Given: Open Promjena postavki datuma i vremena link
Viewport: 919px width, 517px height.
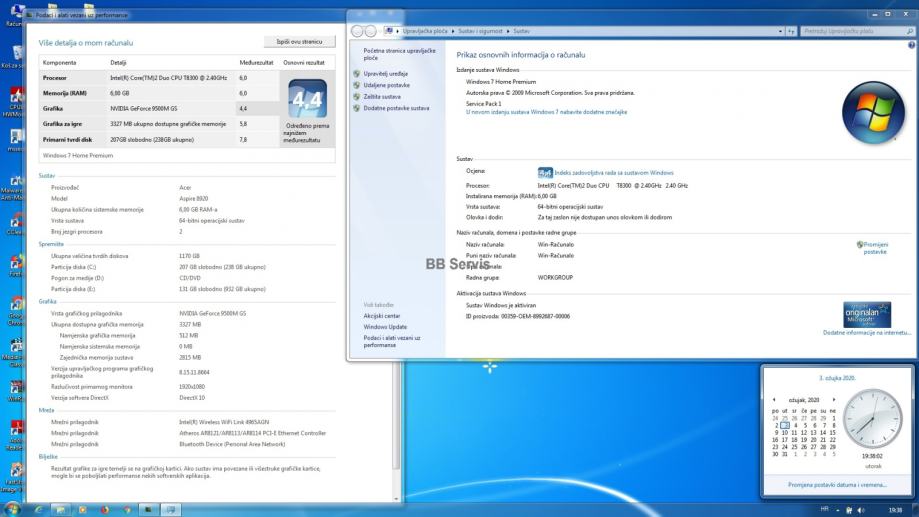Looking at the screenshot, I should point(837,484).
